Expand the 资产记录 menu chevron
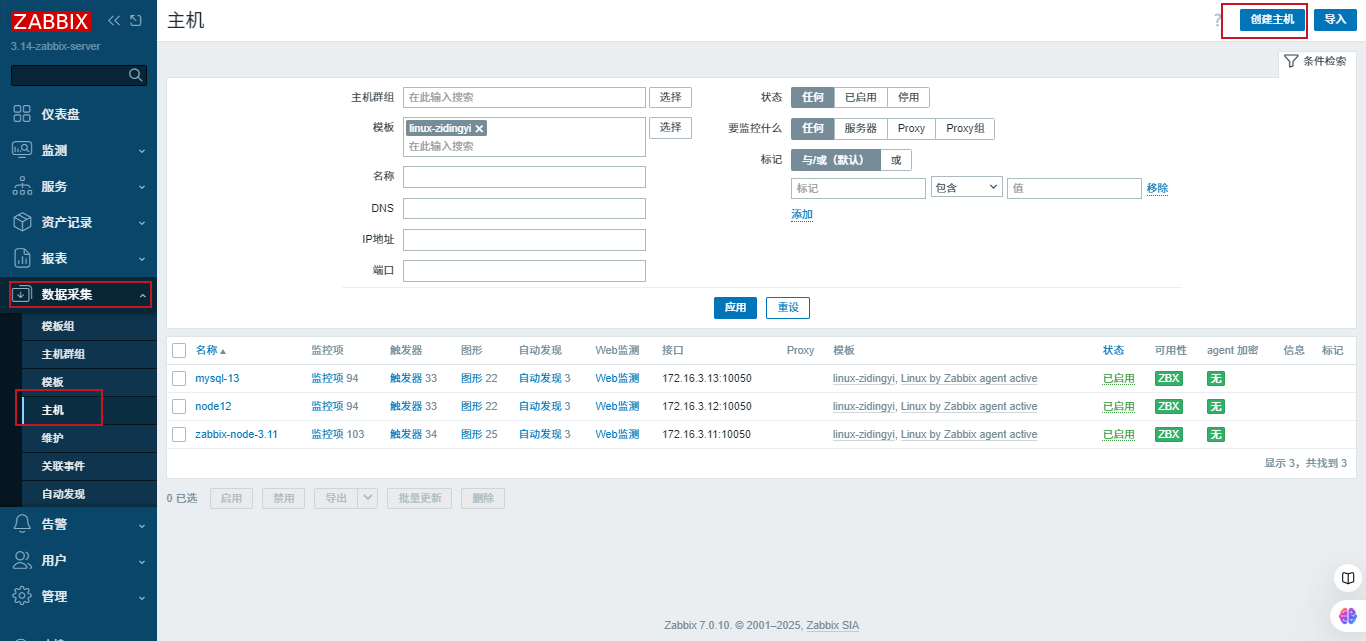Screen dimensions: 1366x641 point(142,223)
